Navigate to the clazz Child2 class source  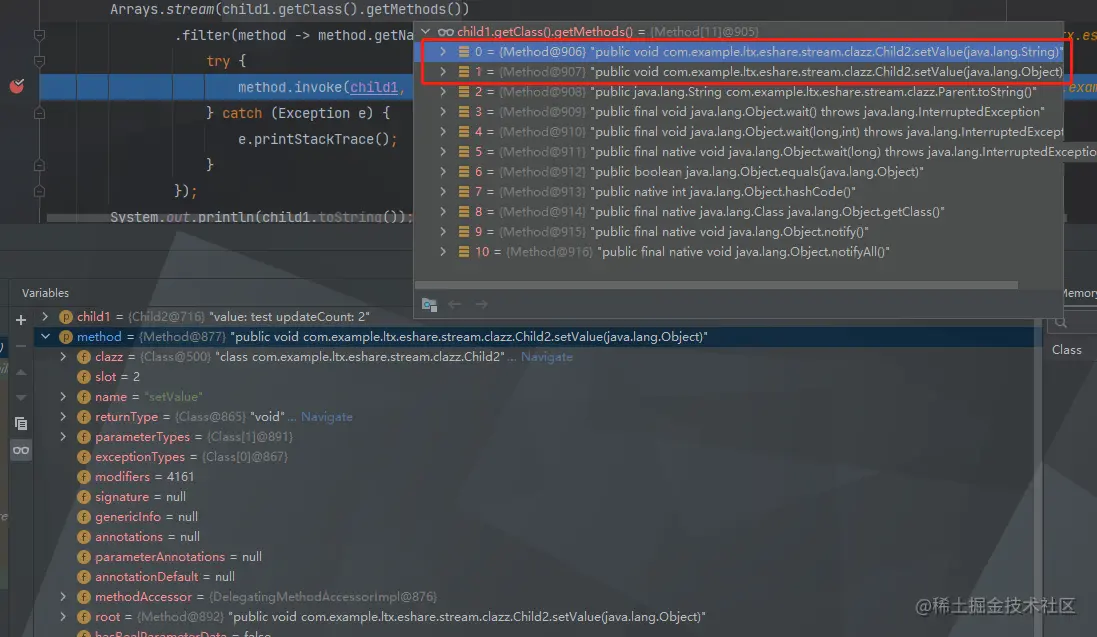tap(546, 357)
